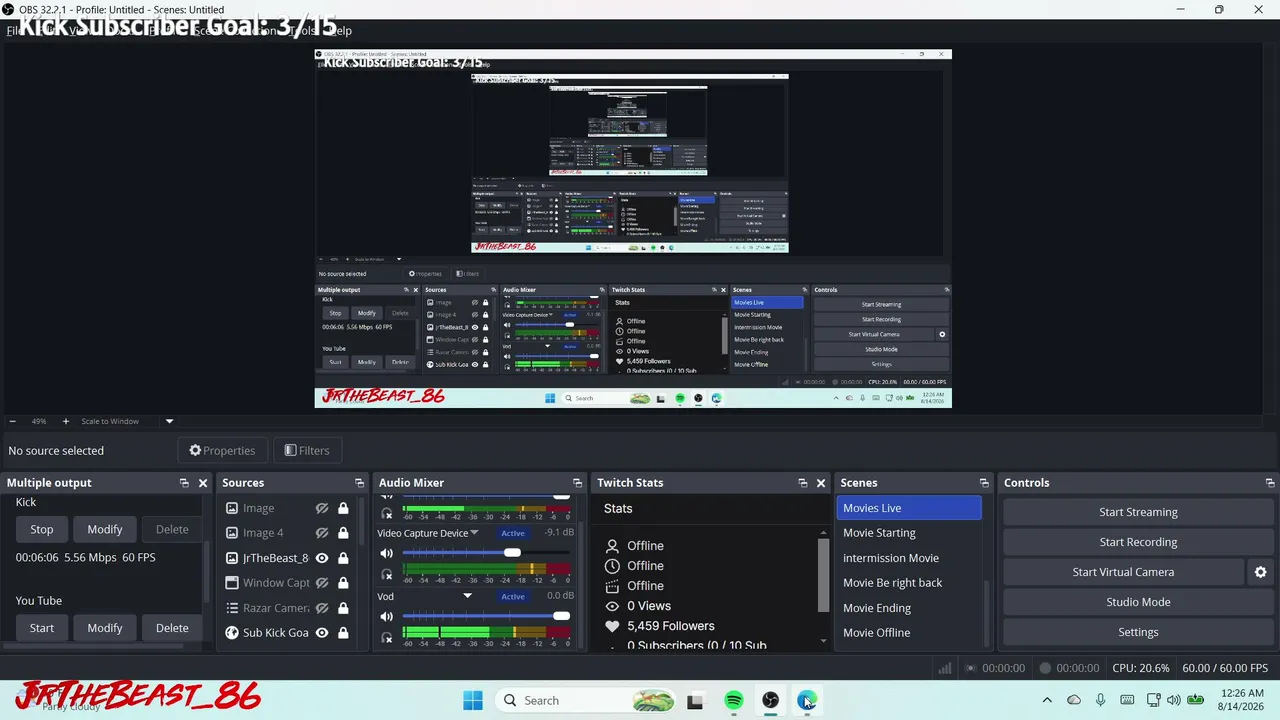Screen dimensions: 1280x720
Task: Open source Filters button
Action: tap(306, 450)
